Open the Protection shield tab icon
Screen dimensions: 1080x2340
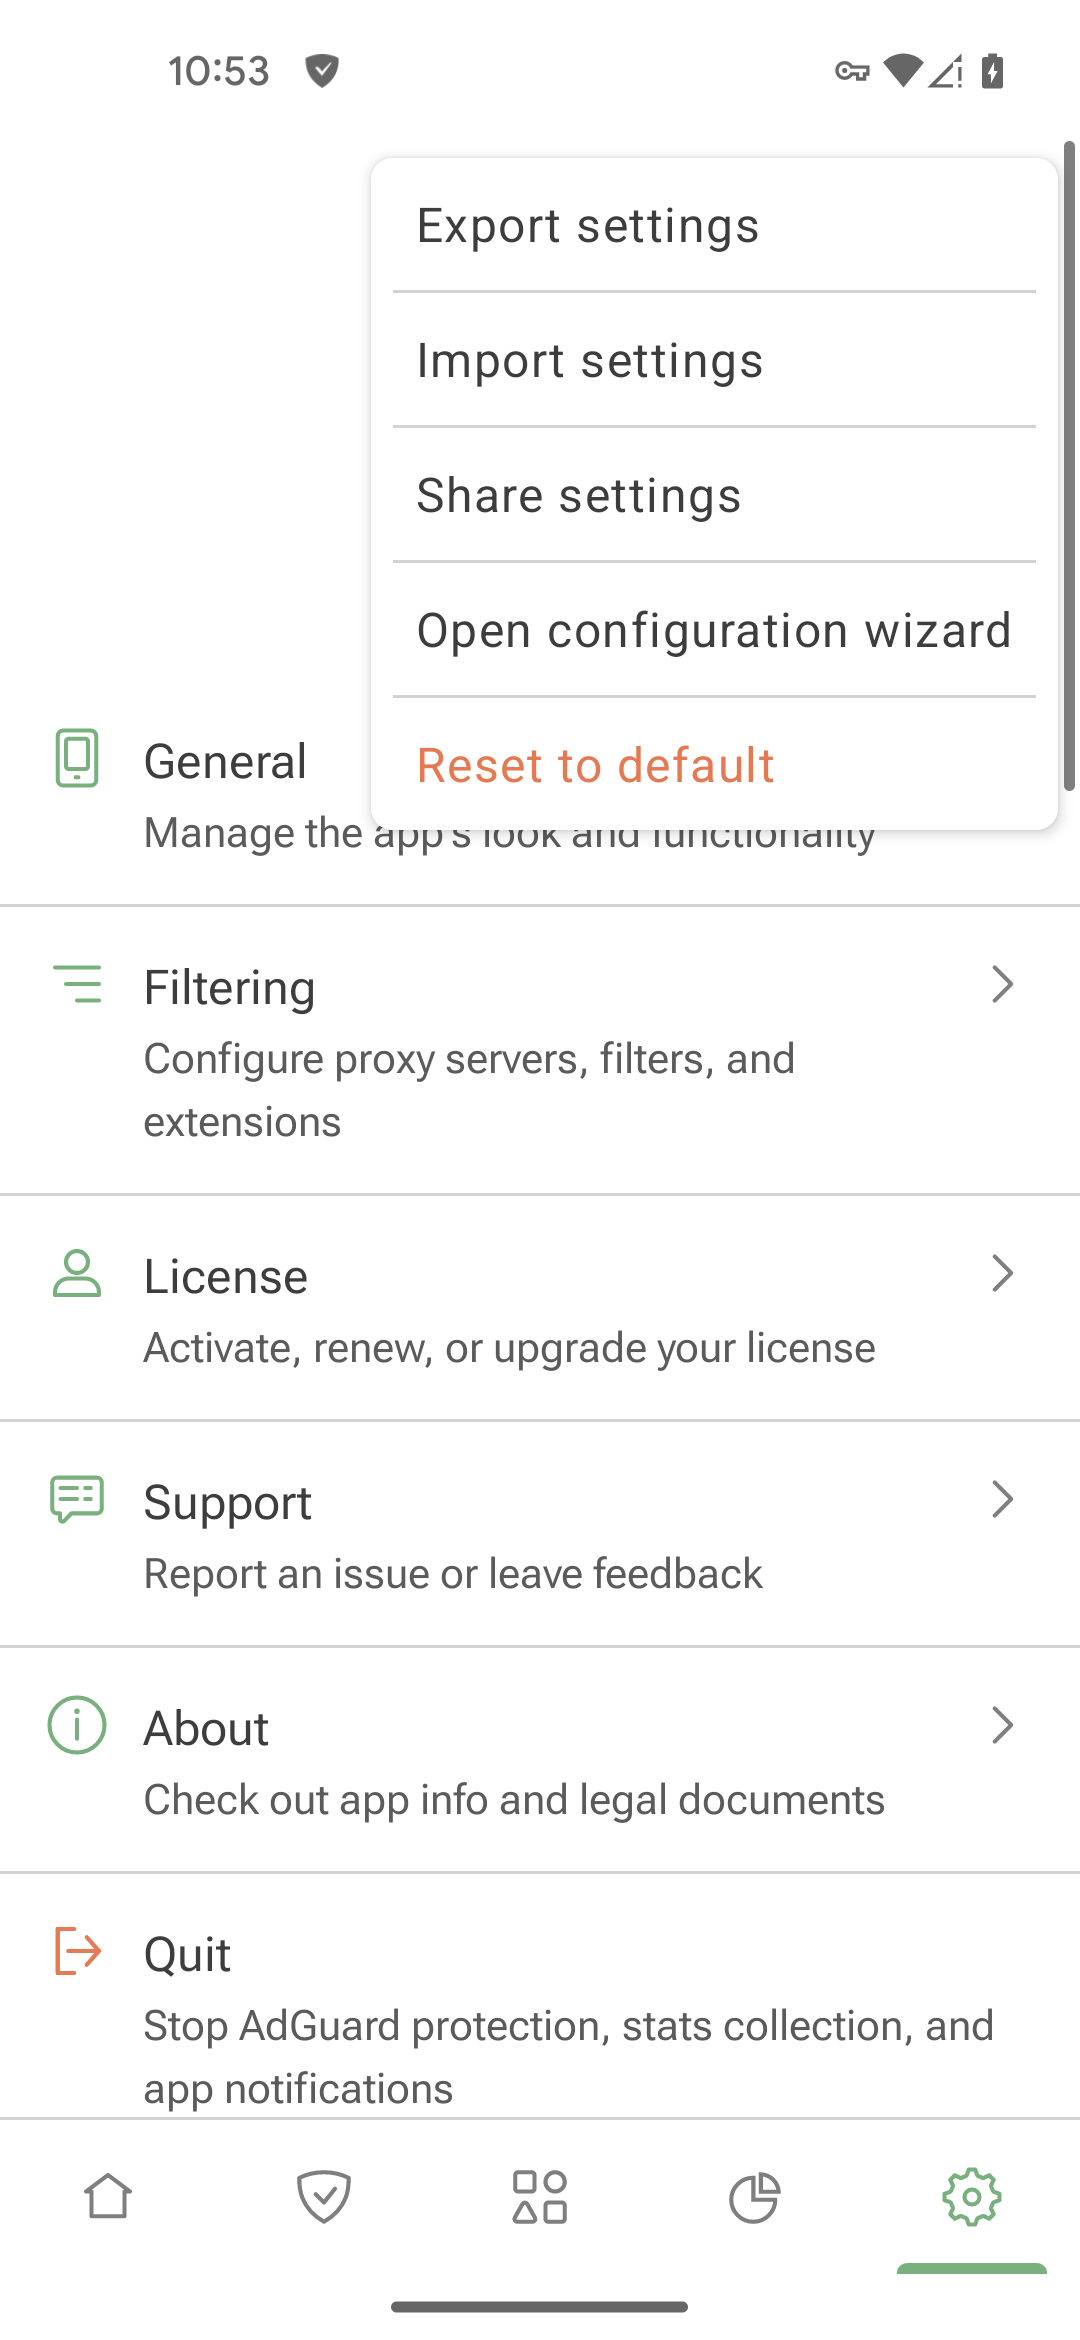click(324, 2197)
